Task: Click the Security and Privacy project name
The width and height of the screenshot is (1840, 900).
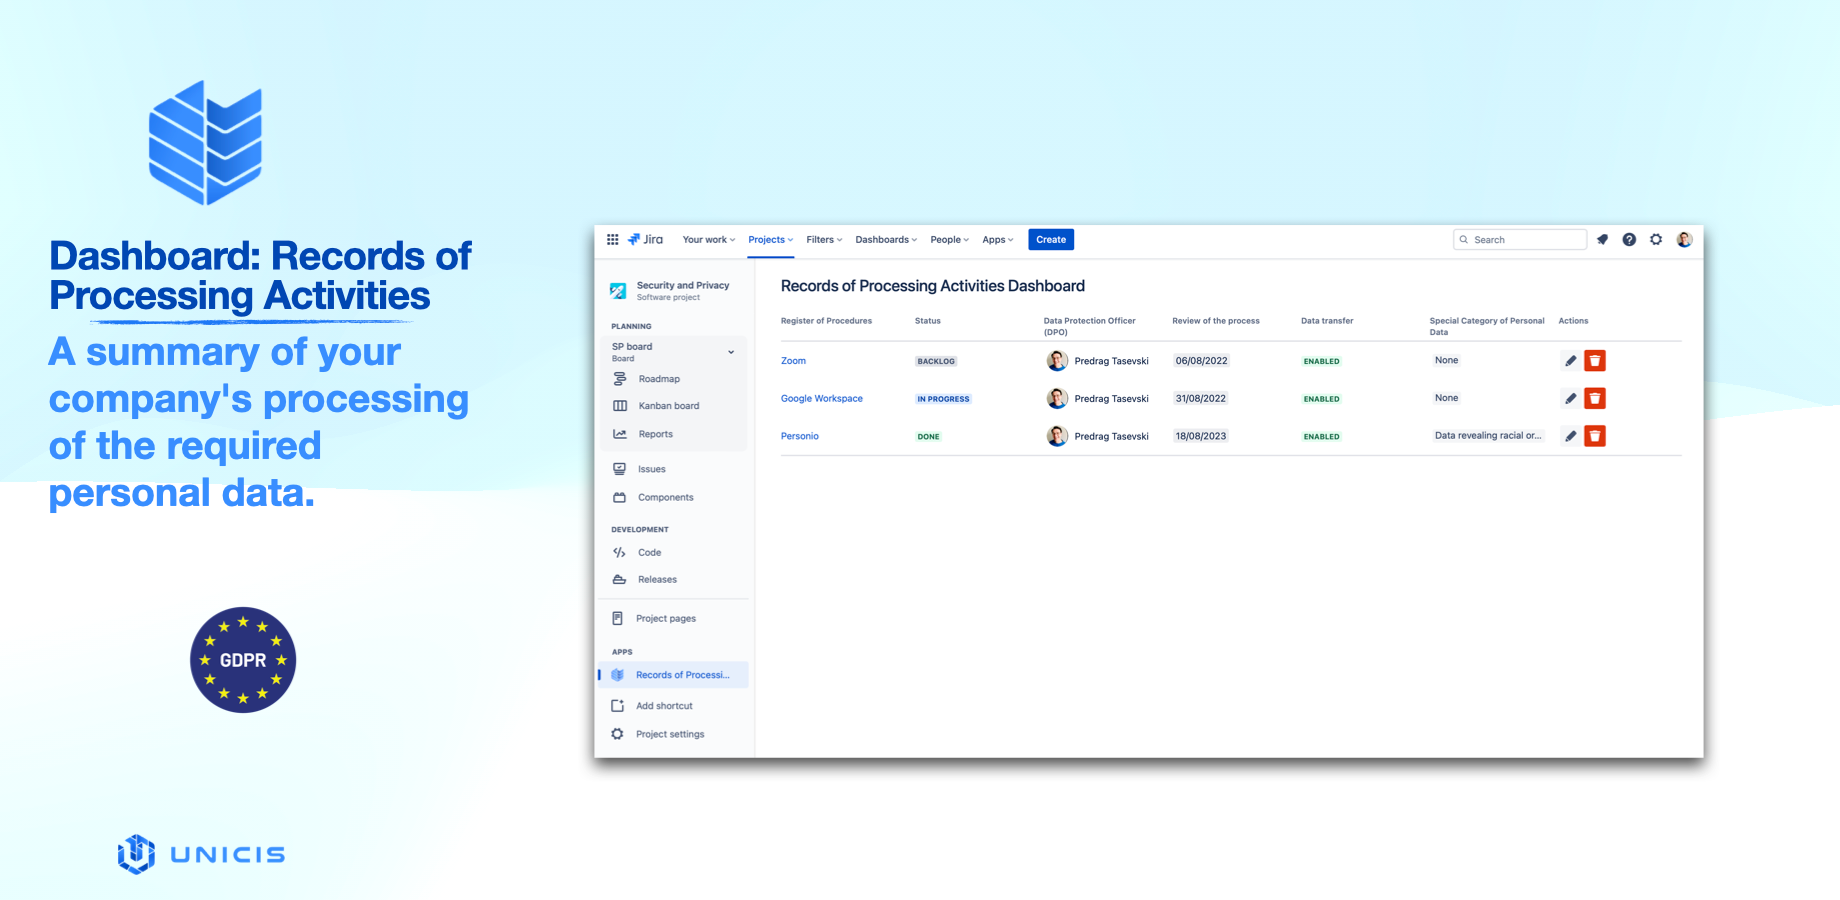Action: 683,285
